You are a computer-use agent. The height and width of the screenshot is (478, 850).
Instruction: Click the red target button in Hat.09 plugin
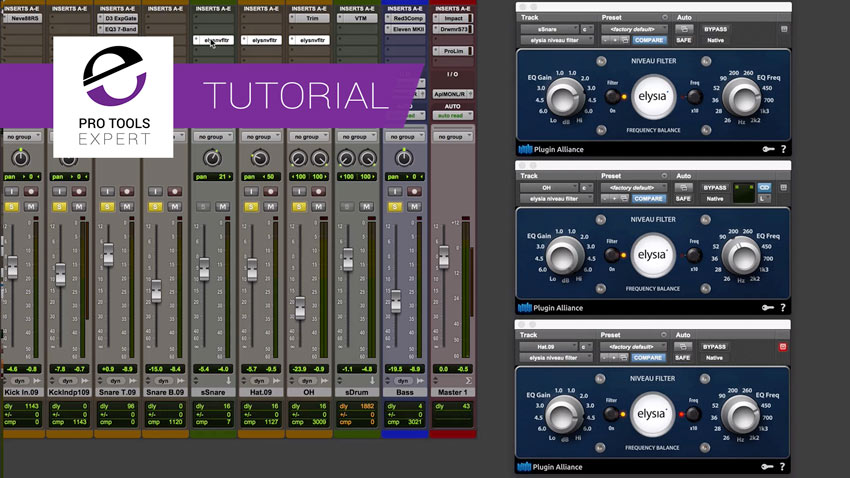783,347
